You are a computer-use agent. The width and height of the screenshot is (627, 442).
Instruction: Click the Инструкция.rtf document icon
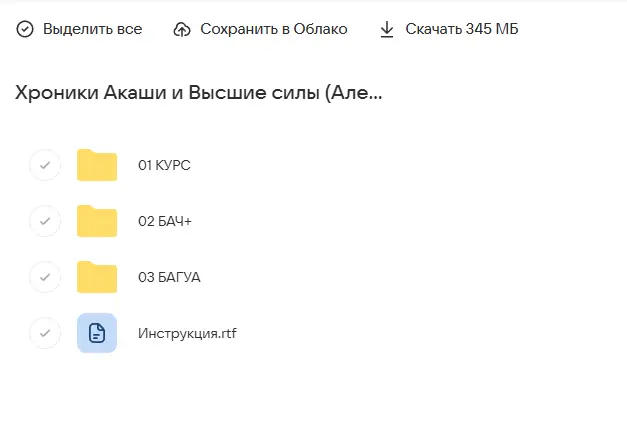(97, 333)
